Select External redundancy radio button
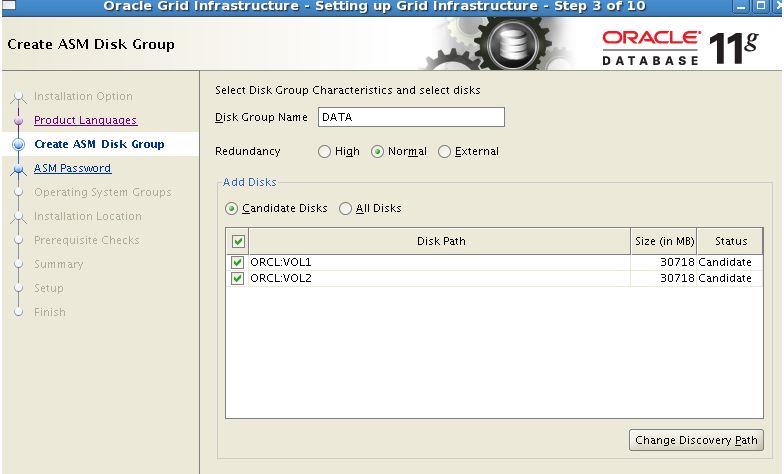 [444, 152]
